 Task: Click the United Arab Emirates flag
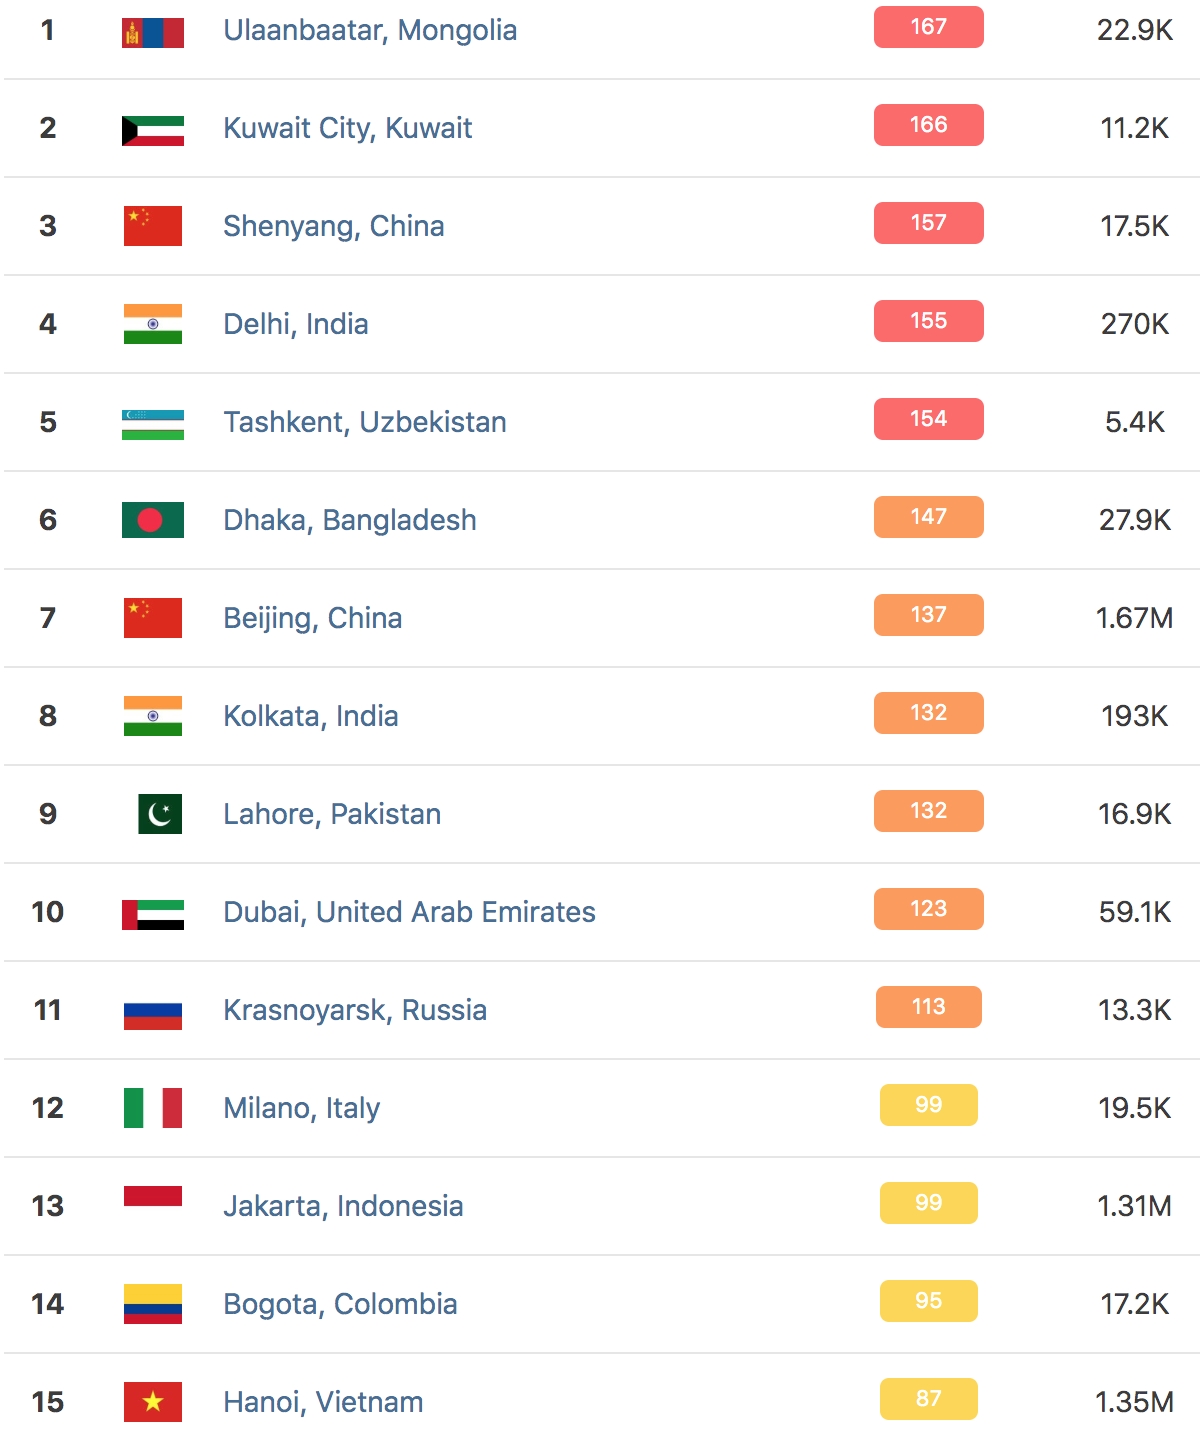tap(153, 914)
